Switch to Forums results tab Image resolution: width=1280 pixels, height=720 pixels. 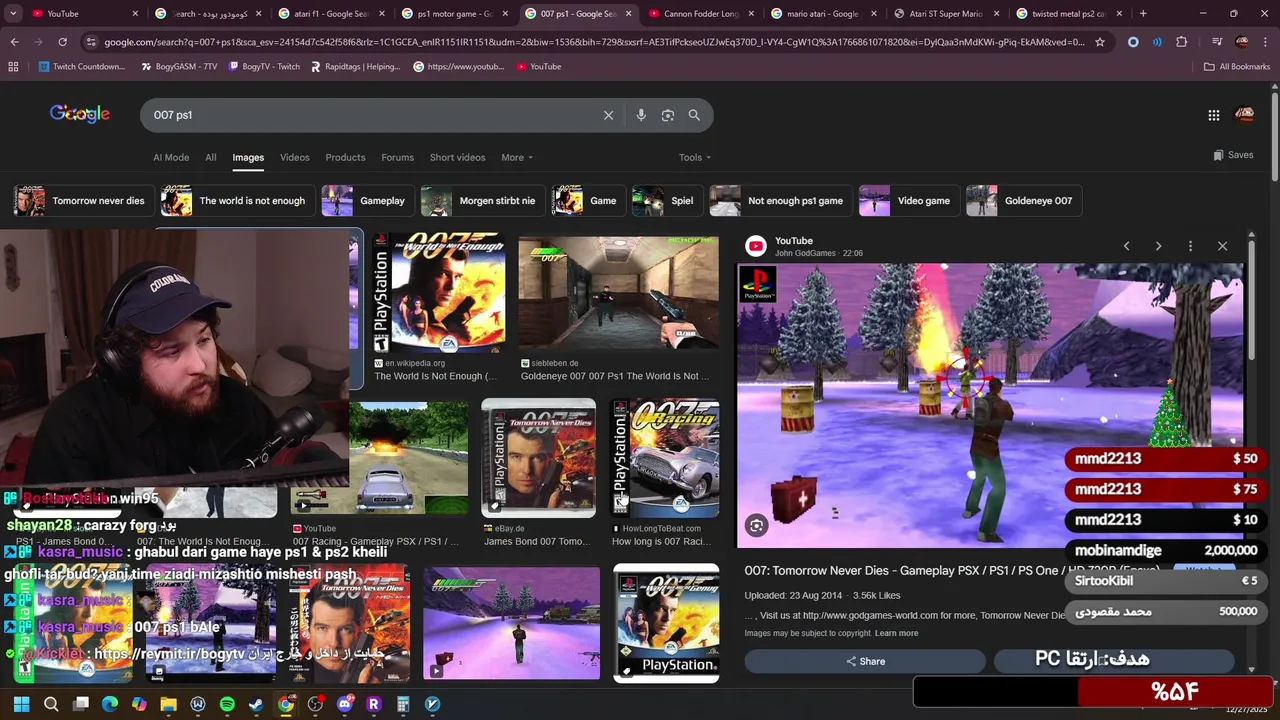pyautogui.click(x=397, y=157)
